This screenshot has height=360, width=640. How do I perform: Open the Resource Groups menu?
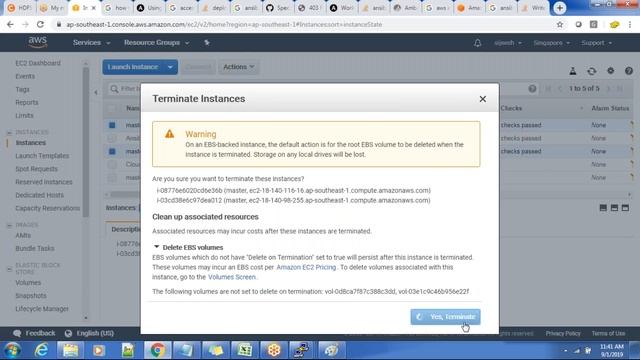tap(156, 42)
